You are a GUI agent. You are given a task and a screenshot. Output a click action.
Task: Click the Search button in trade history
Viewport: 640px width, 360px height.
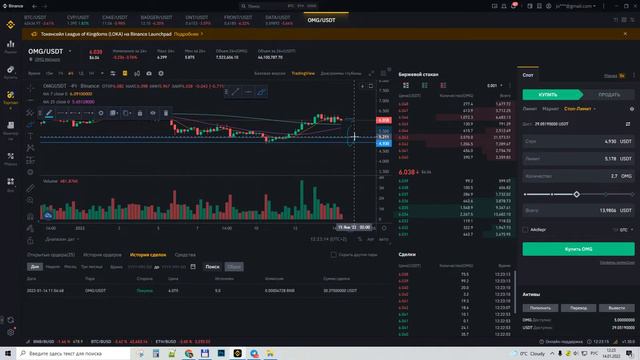[x=212, y=267]
